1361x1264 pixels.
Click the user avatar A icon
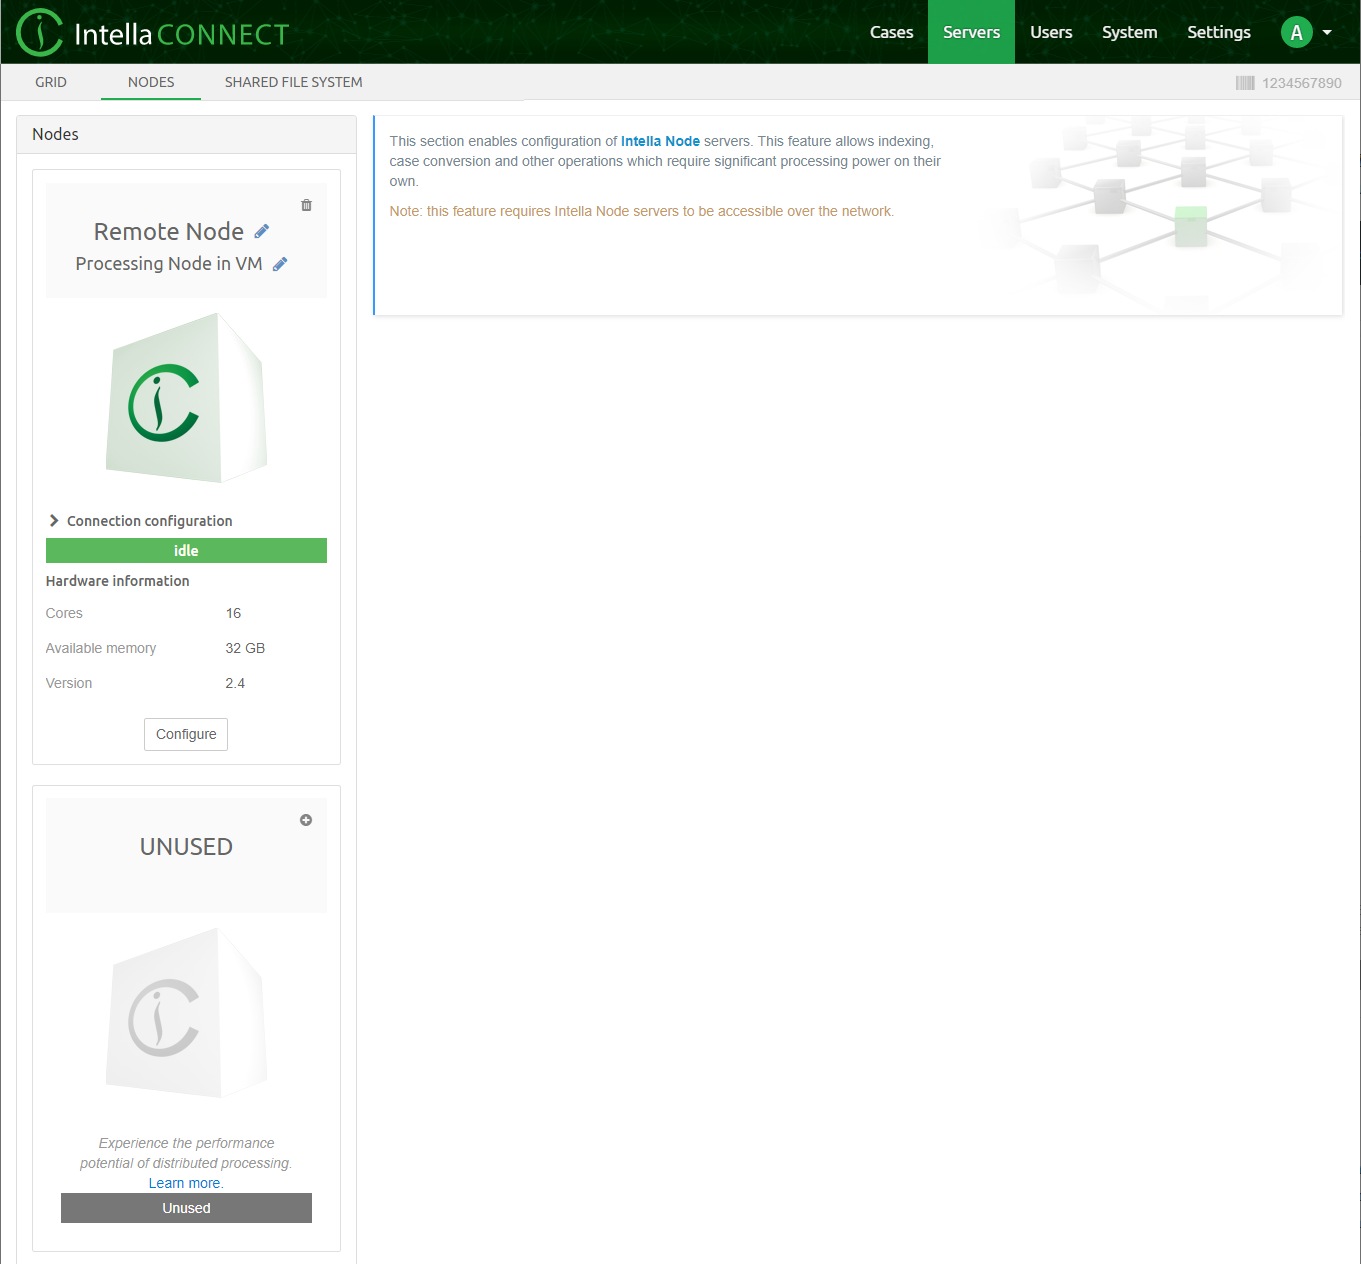coord(1296,32)
